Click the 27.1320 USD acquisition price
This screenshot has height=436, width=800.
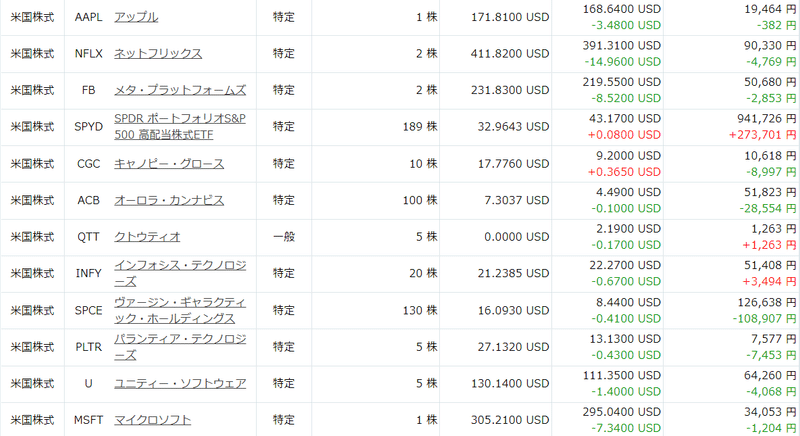pyautogui.click(x=513, y=347)
